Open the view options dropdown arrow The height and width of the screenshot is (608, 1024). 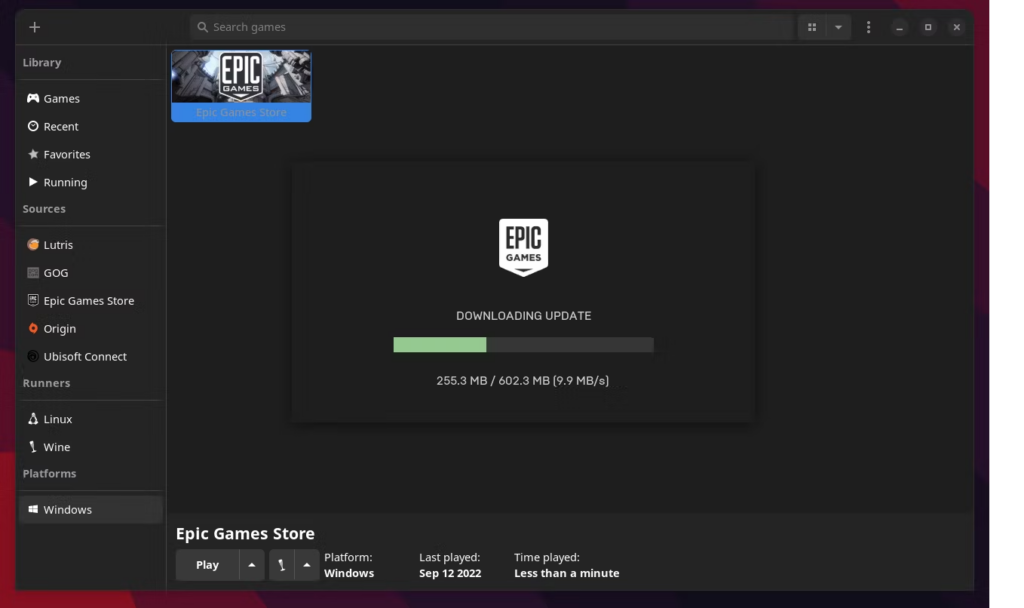point(839,27)
